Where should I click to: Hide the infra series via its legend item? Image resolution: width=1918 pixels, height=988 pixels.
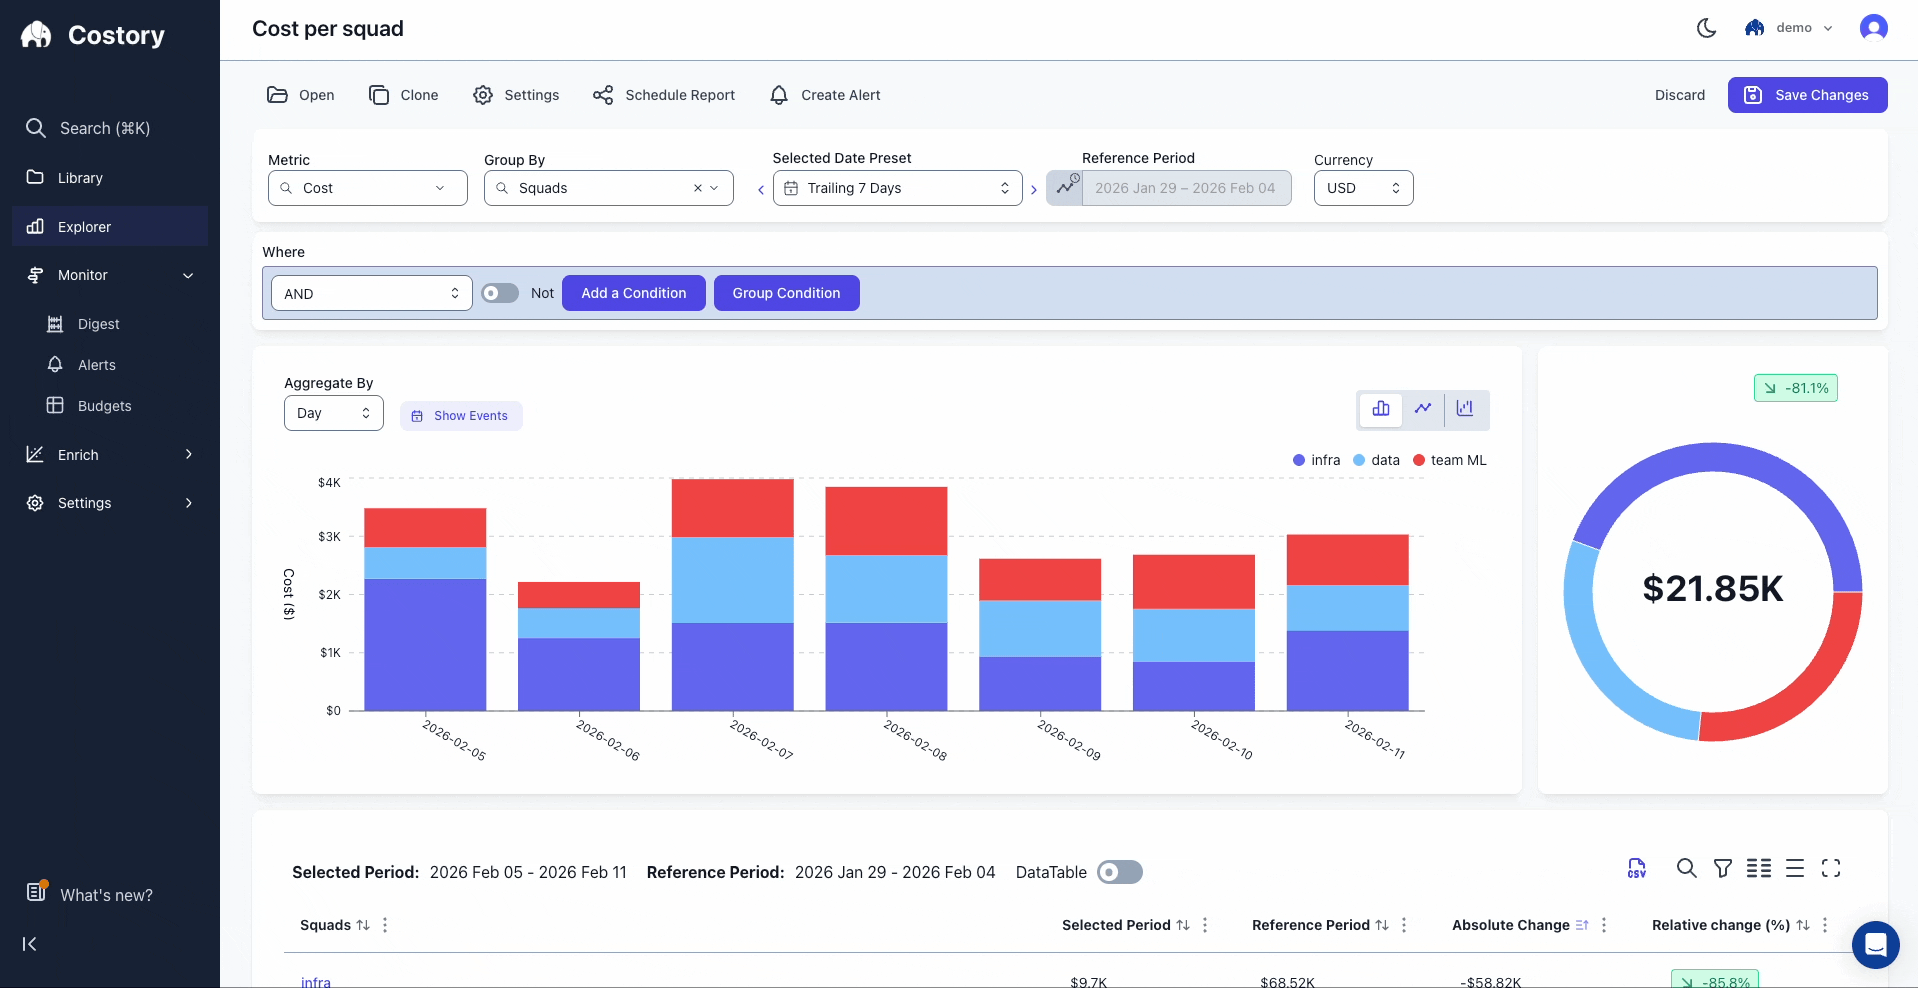point(1318,460)
